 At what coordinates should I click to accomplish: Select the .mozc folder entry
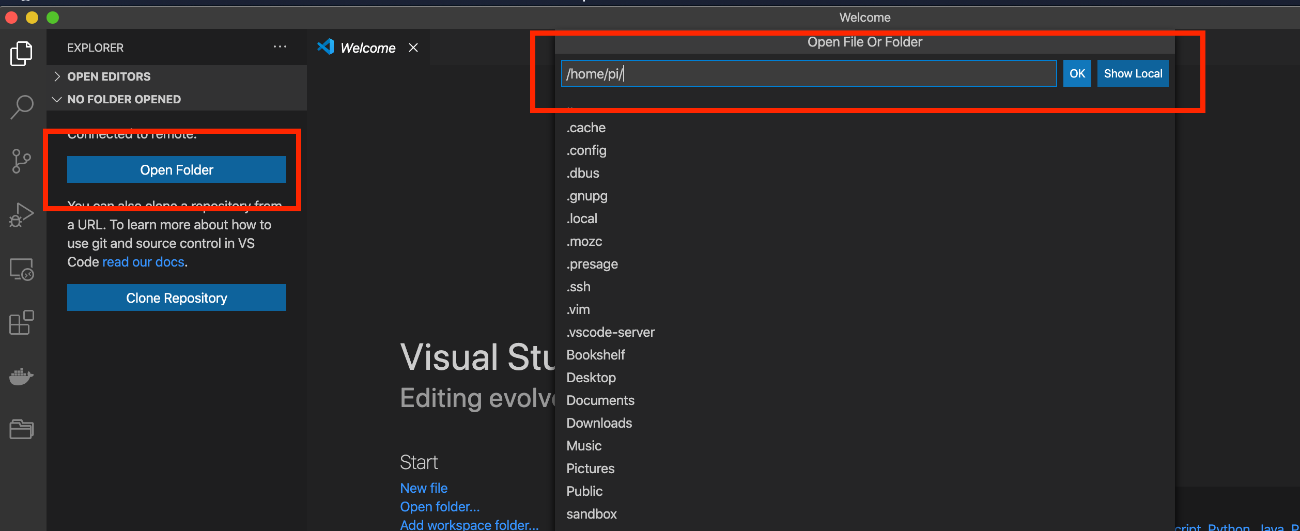click(865, 242)
